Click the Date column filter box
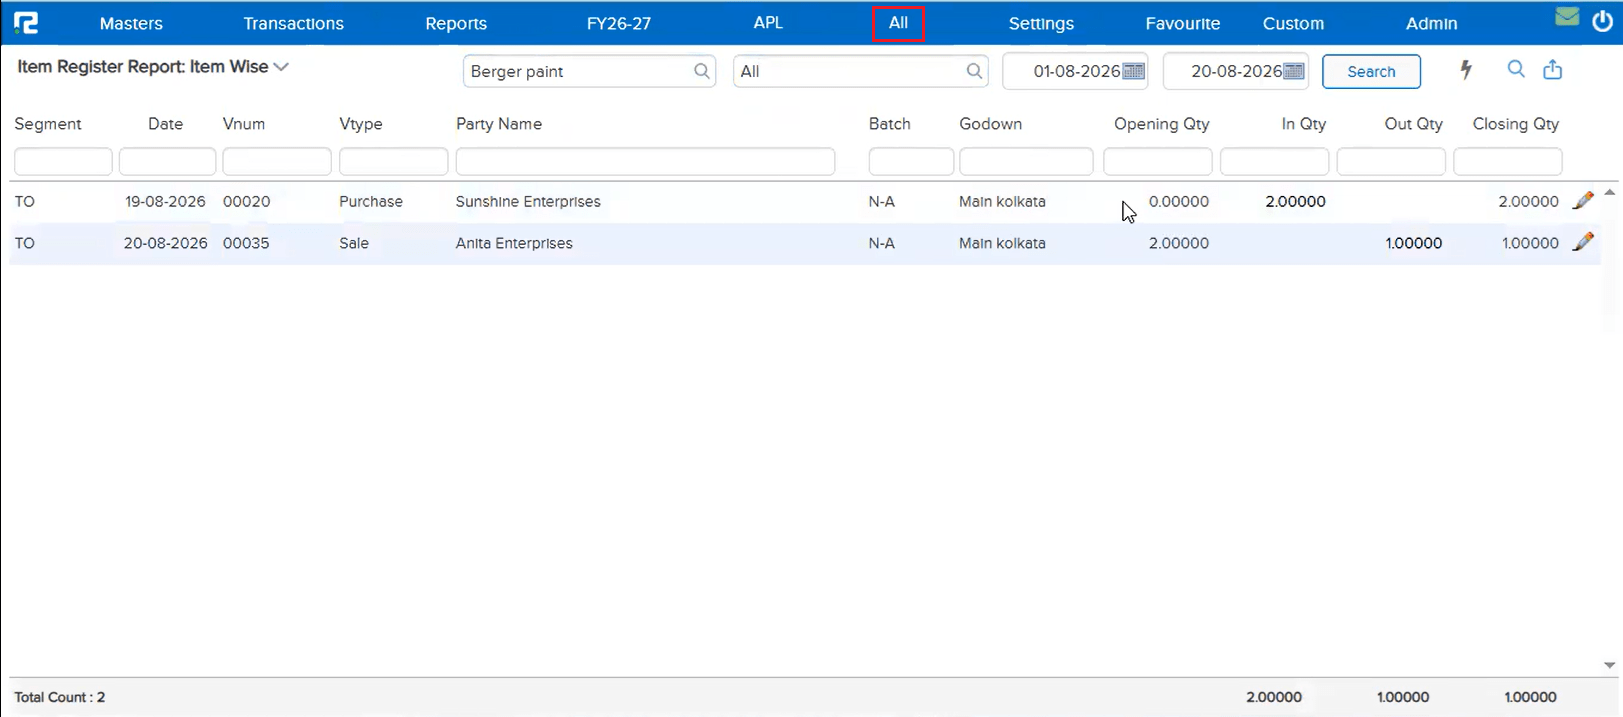Image resolution: width=1623 pixels, height=717 pixels. coord(167,161)
